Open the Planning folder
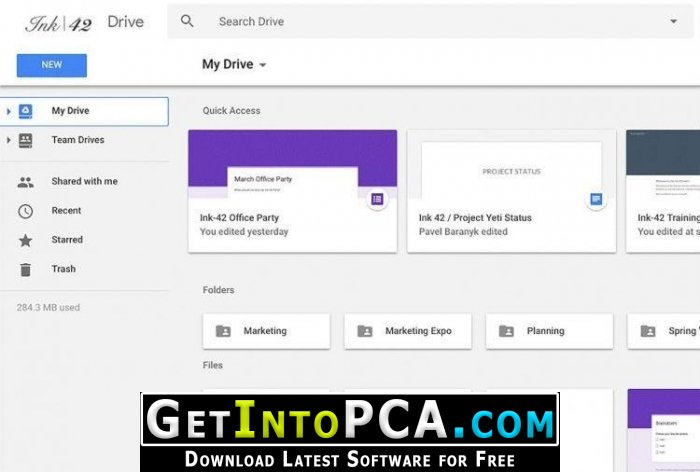 coord(549,331)
